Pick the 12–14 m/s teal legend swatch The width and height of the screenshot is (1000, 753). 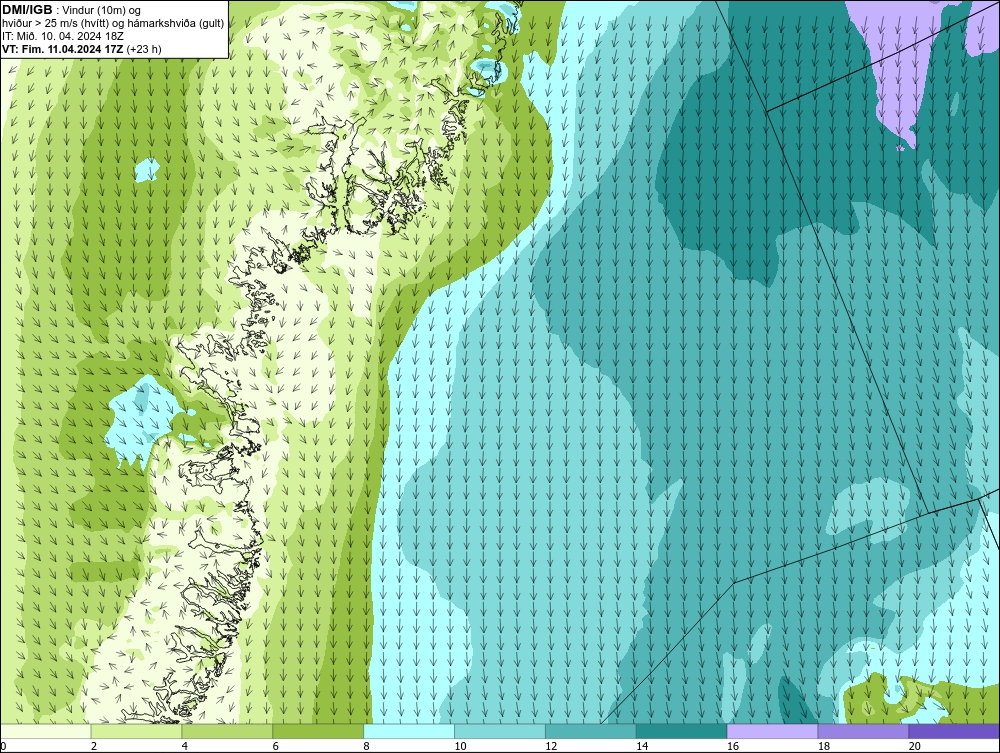(x=591, y=731)
